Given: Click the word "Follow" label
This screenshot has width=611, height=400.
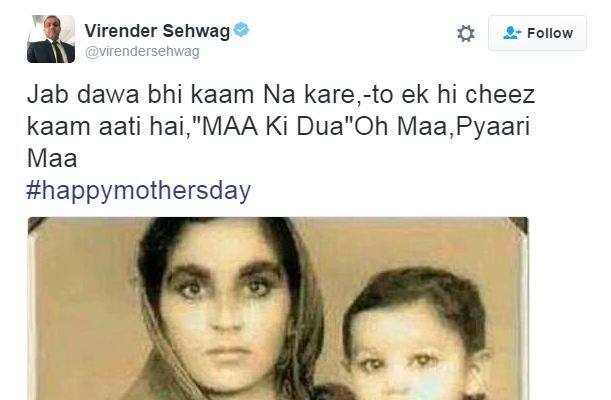Looking at the screenshot, I should tap(550, 33).
